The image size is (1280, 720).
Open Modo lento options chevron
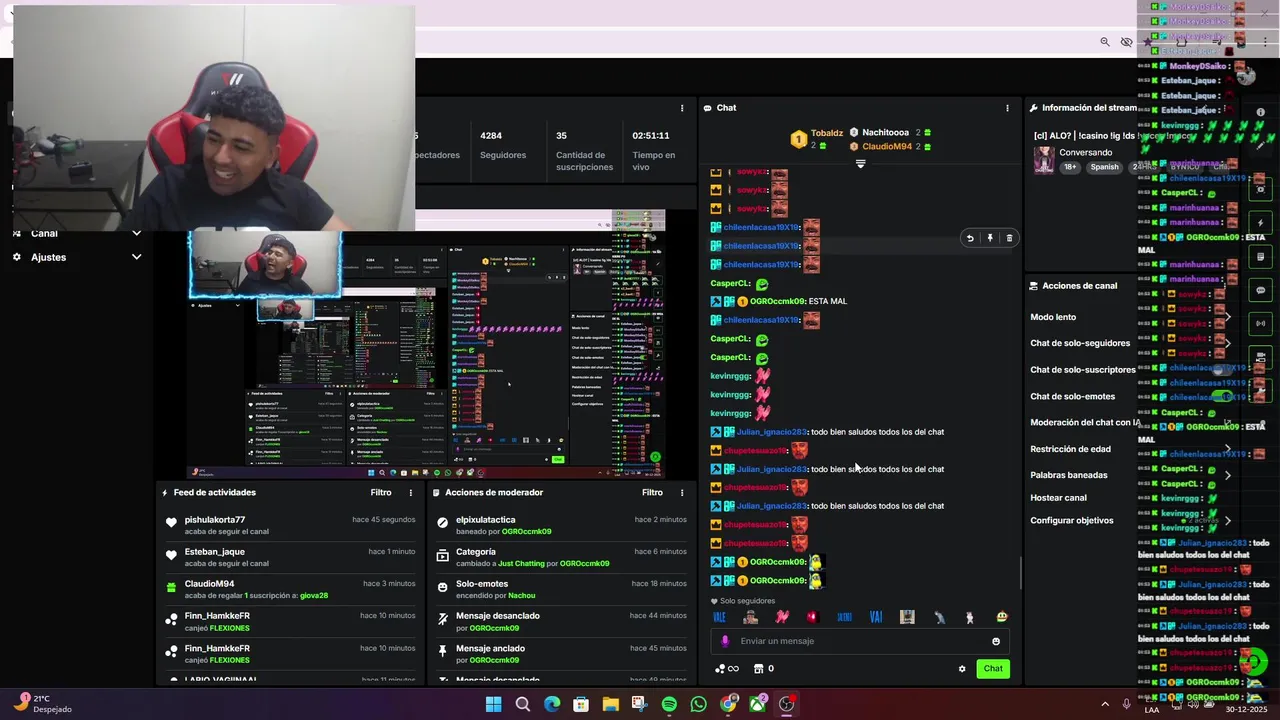click(1228, 317)
